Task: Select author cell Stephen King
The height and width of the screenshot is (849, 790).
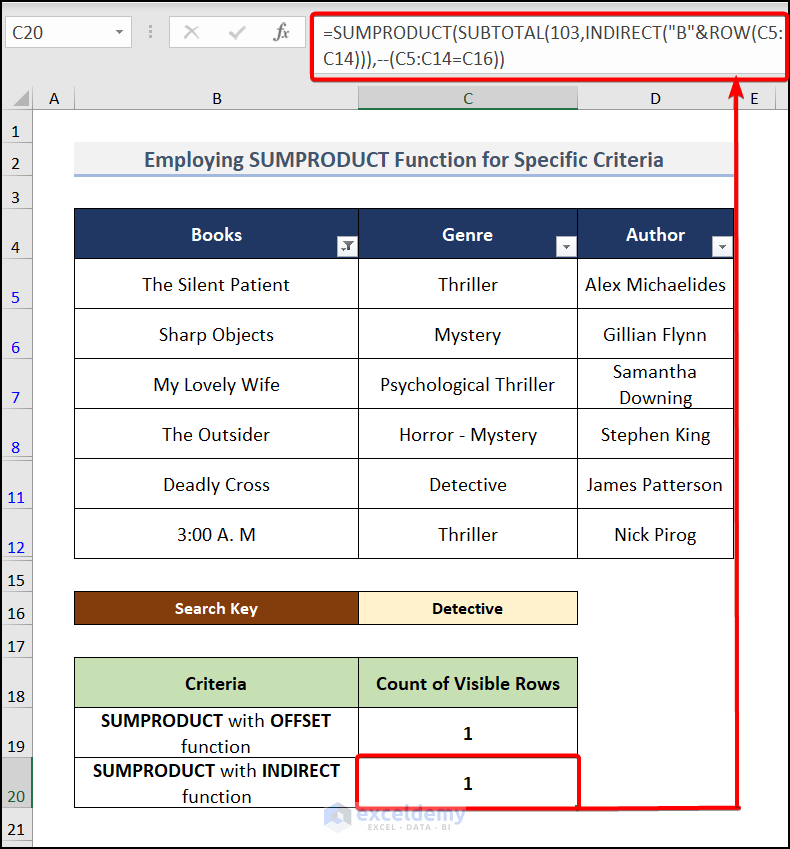Action: point(655,434)
